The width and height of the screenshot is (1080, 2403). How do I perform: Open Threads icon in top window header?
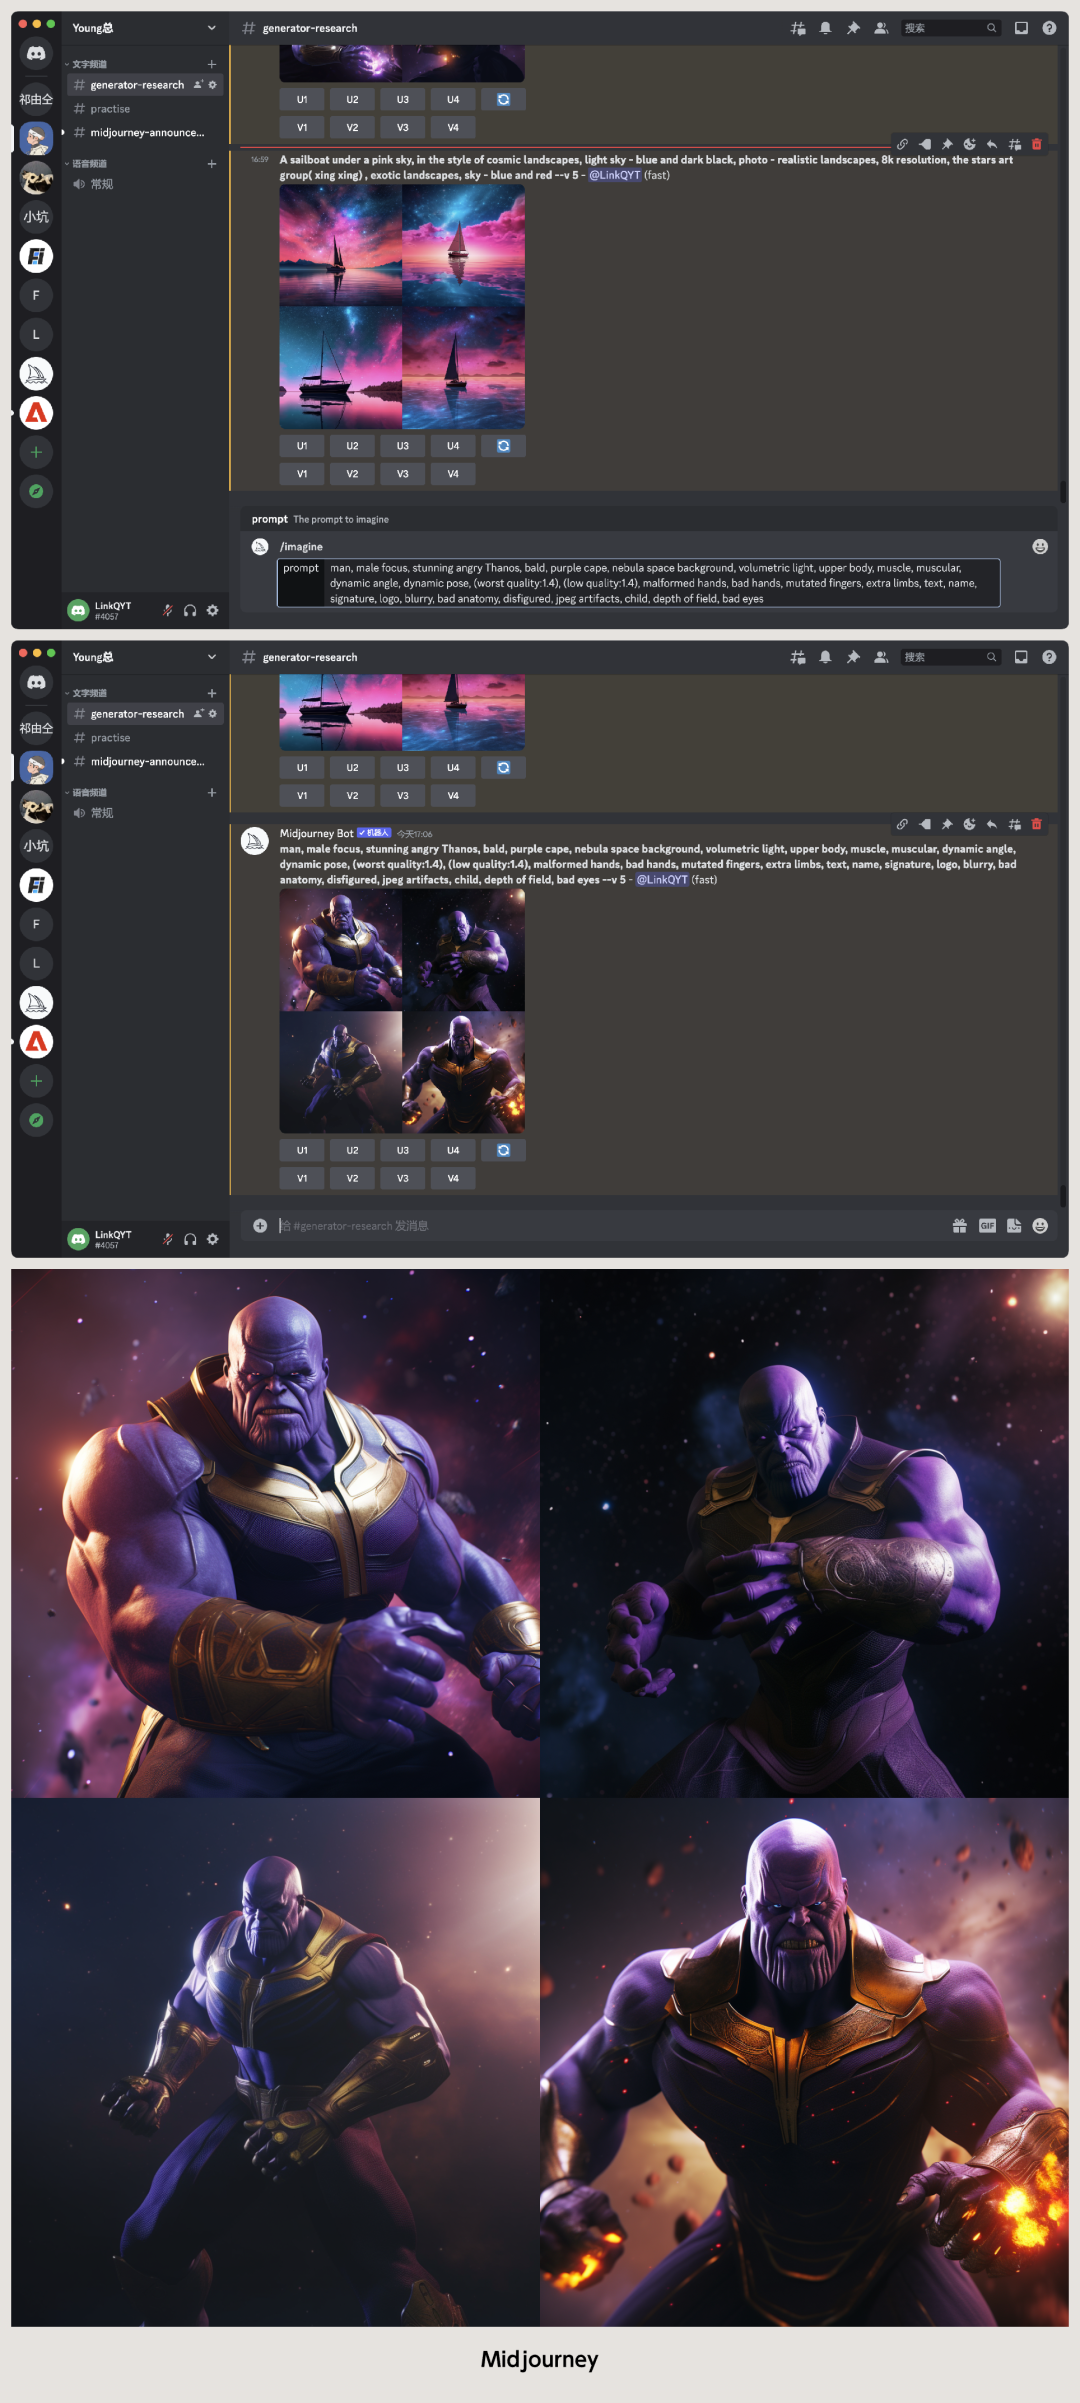pyautogui.click(x=798, y=28)
